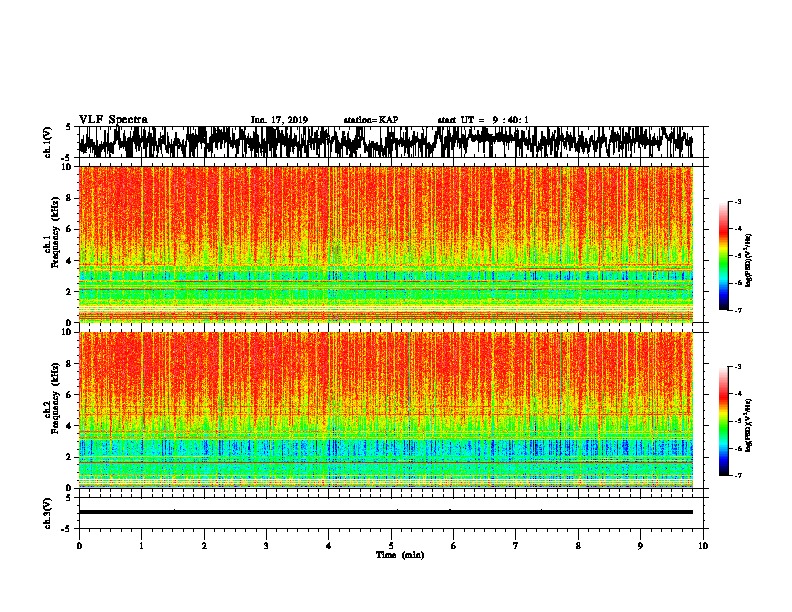This screenshot has height=612, width=792.
Task: Click the time axis tick label "4"
Action: [x=329, y=546]
